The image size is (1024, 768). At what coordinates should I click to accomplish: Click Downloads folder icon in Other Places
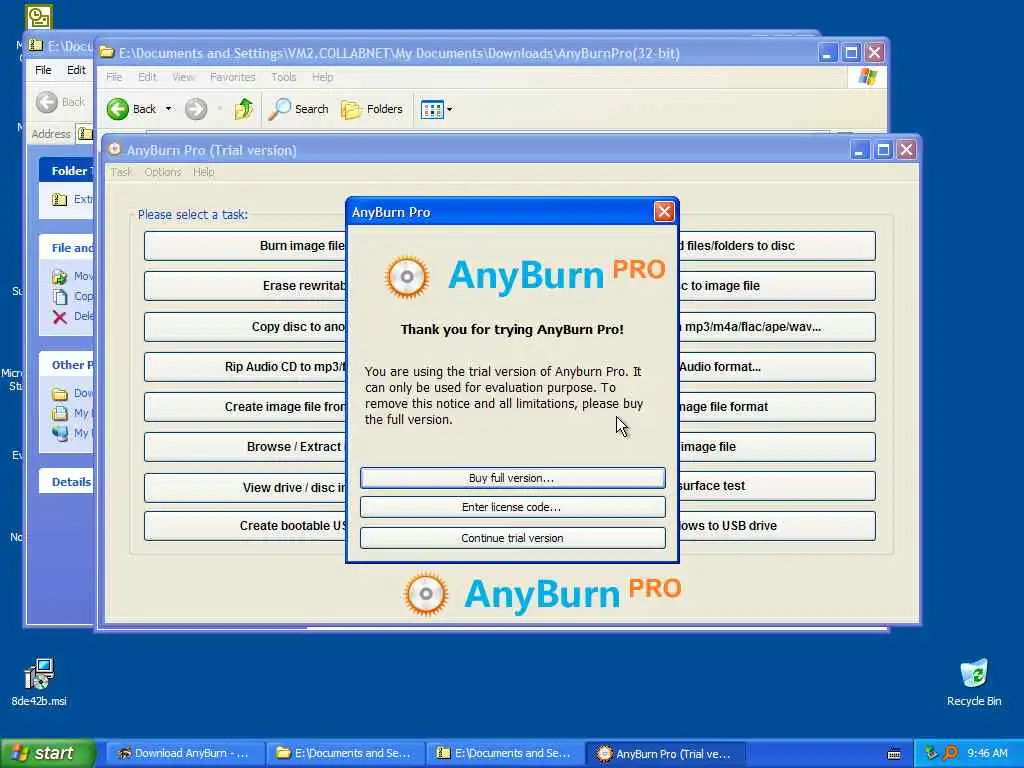coord(59,394)
